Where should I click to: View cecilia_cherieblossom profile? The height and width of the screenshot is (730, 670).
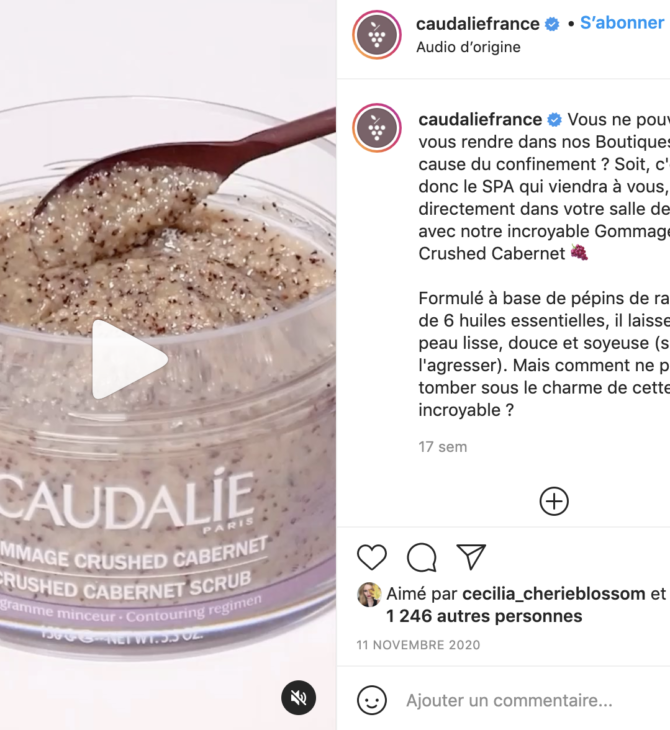click(554, 594)
